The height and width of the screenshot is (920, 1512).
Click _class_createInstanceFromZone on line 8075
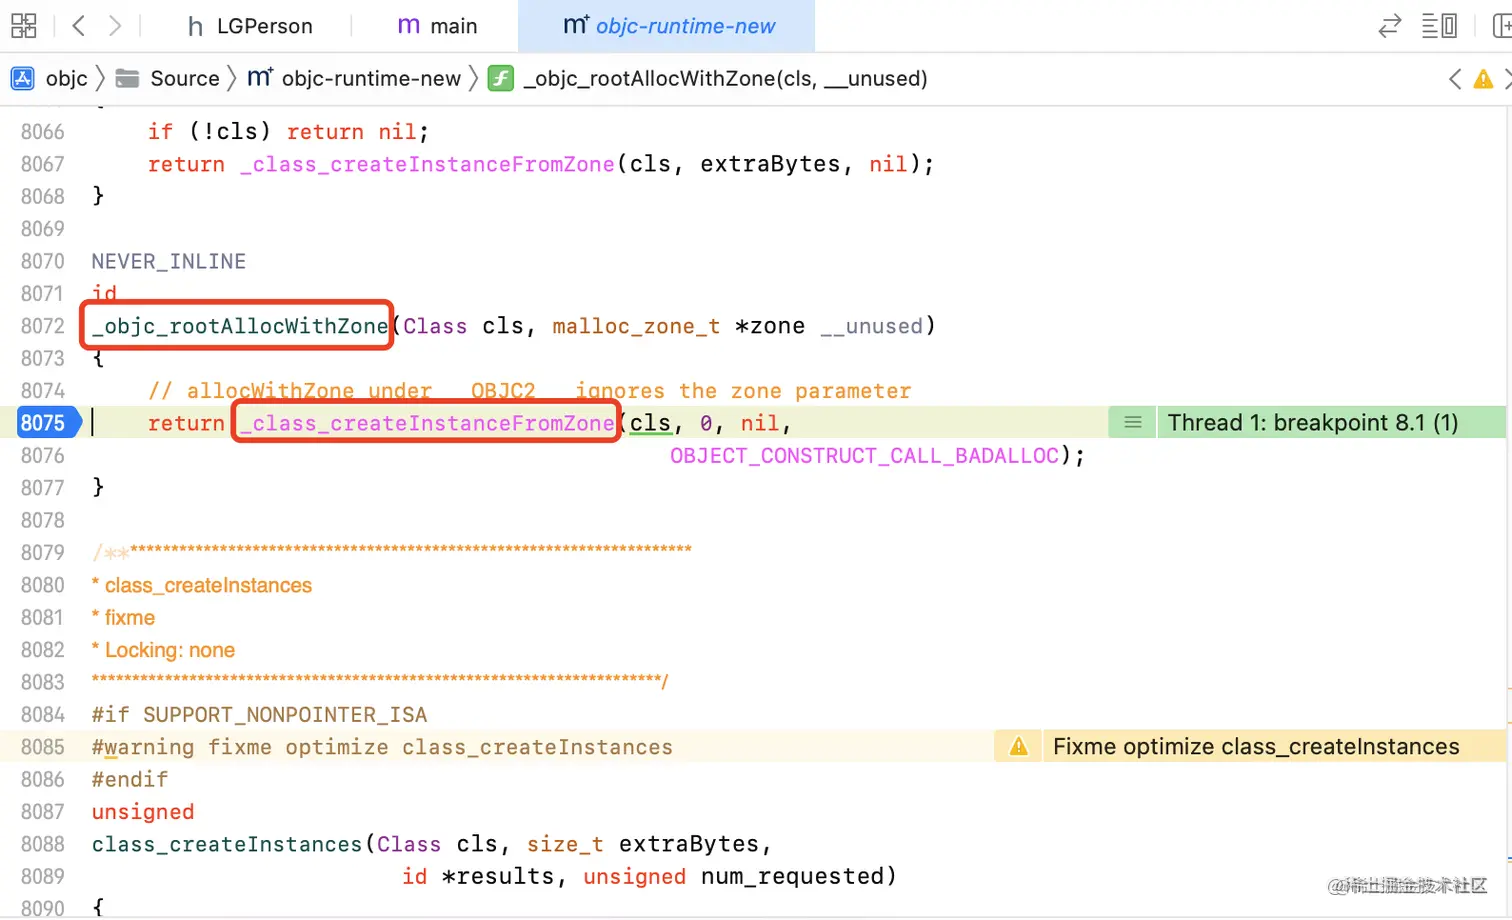tap(427, 423)
